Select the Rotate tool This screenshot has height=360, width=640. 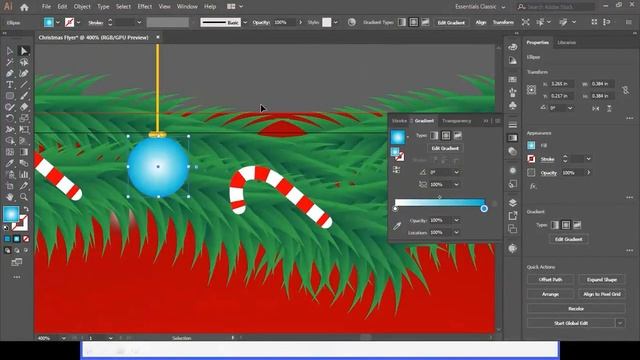pyautogui.click(x=9, y=118)
